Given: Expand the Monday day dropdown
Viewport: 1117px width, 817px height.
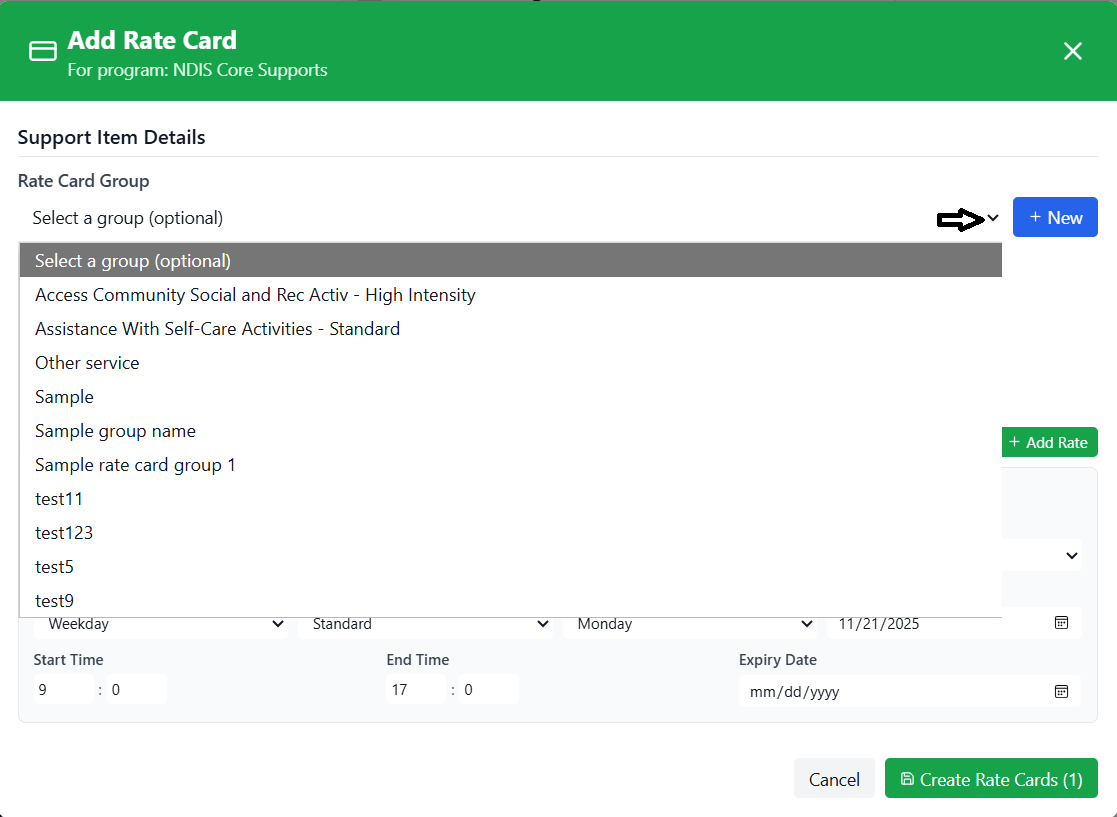Looking at the screenshot, I should [x=688, y=624].
